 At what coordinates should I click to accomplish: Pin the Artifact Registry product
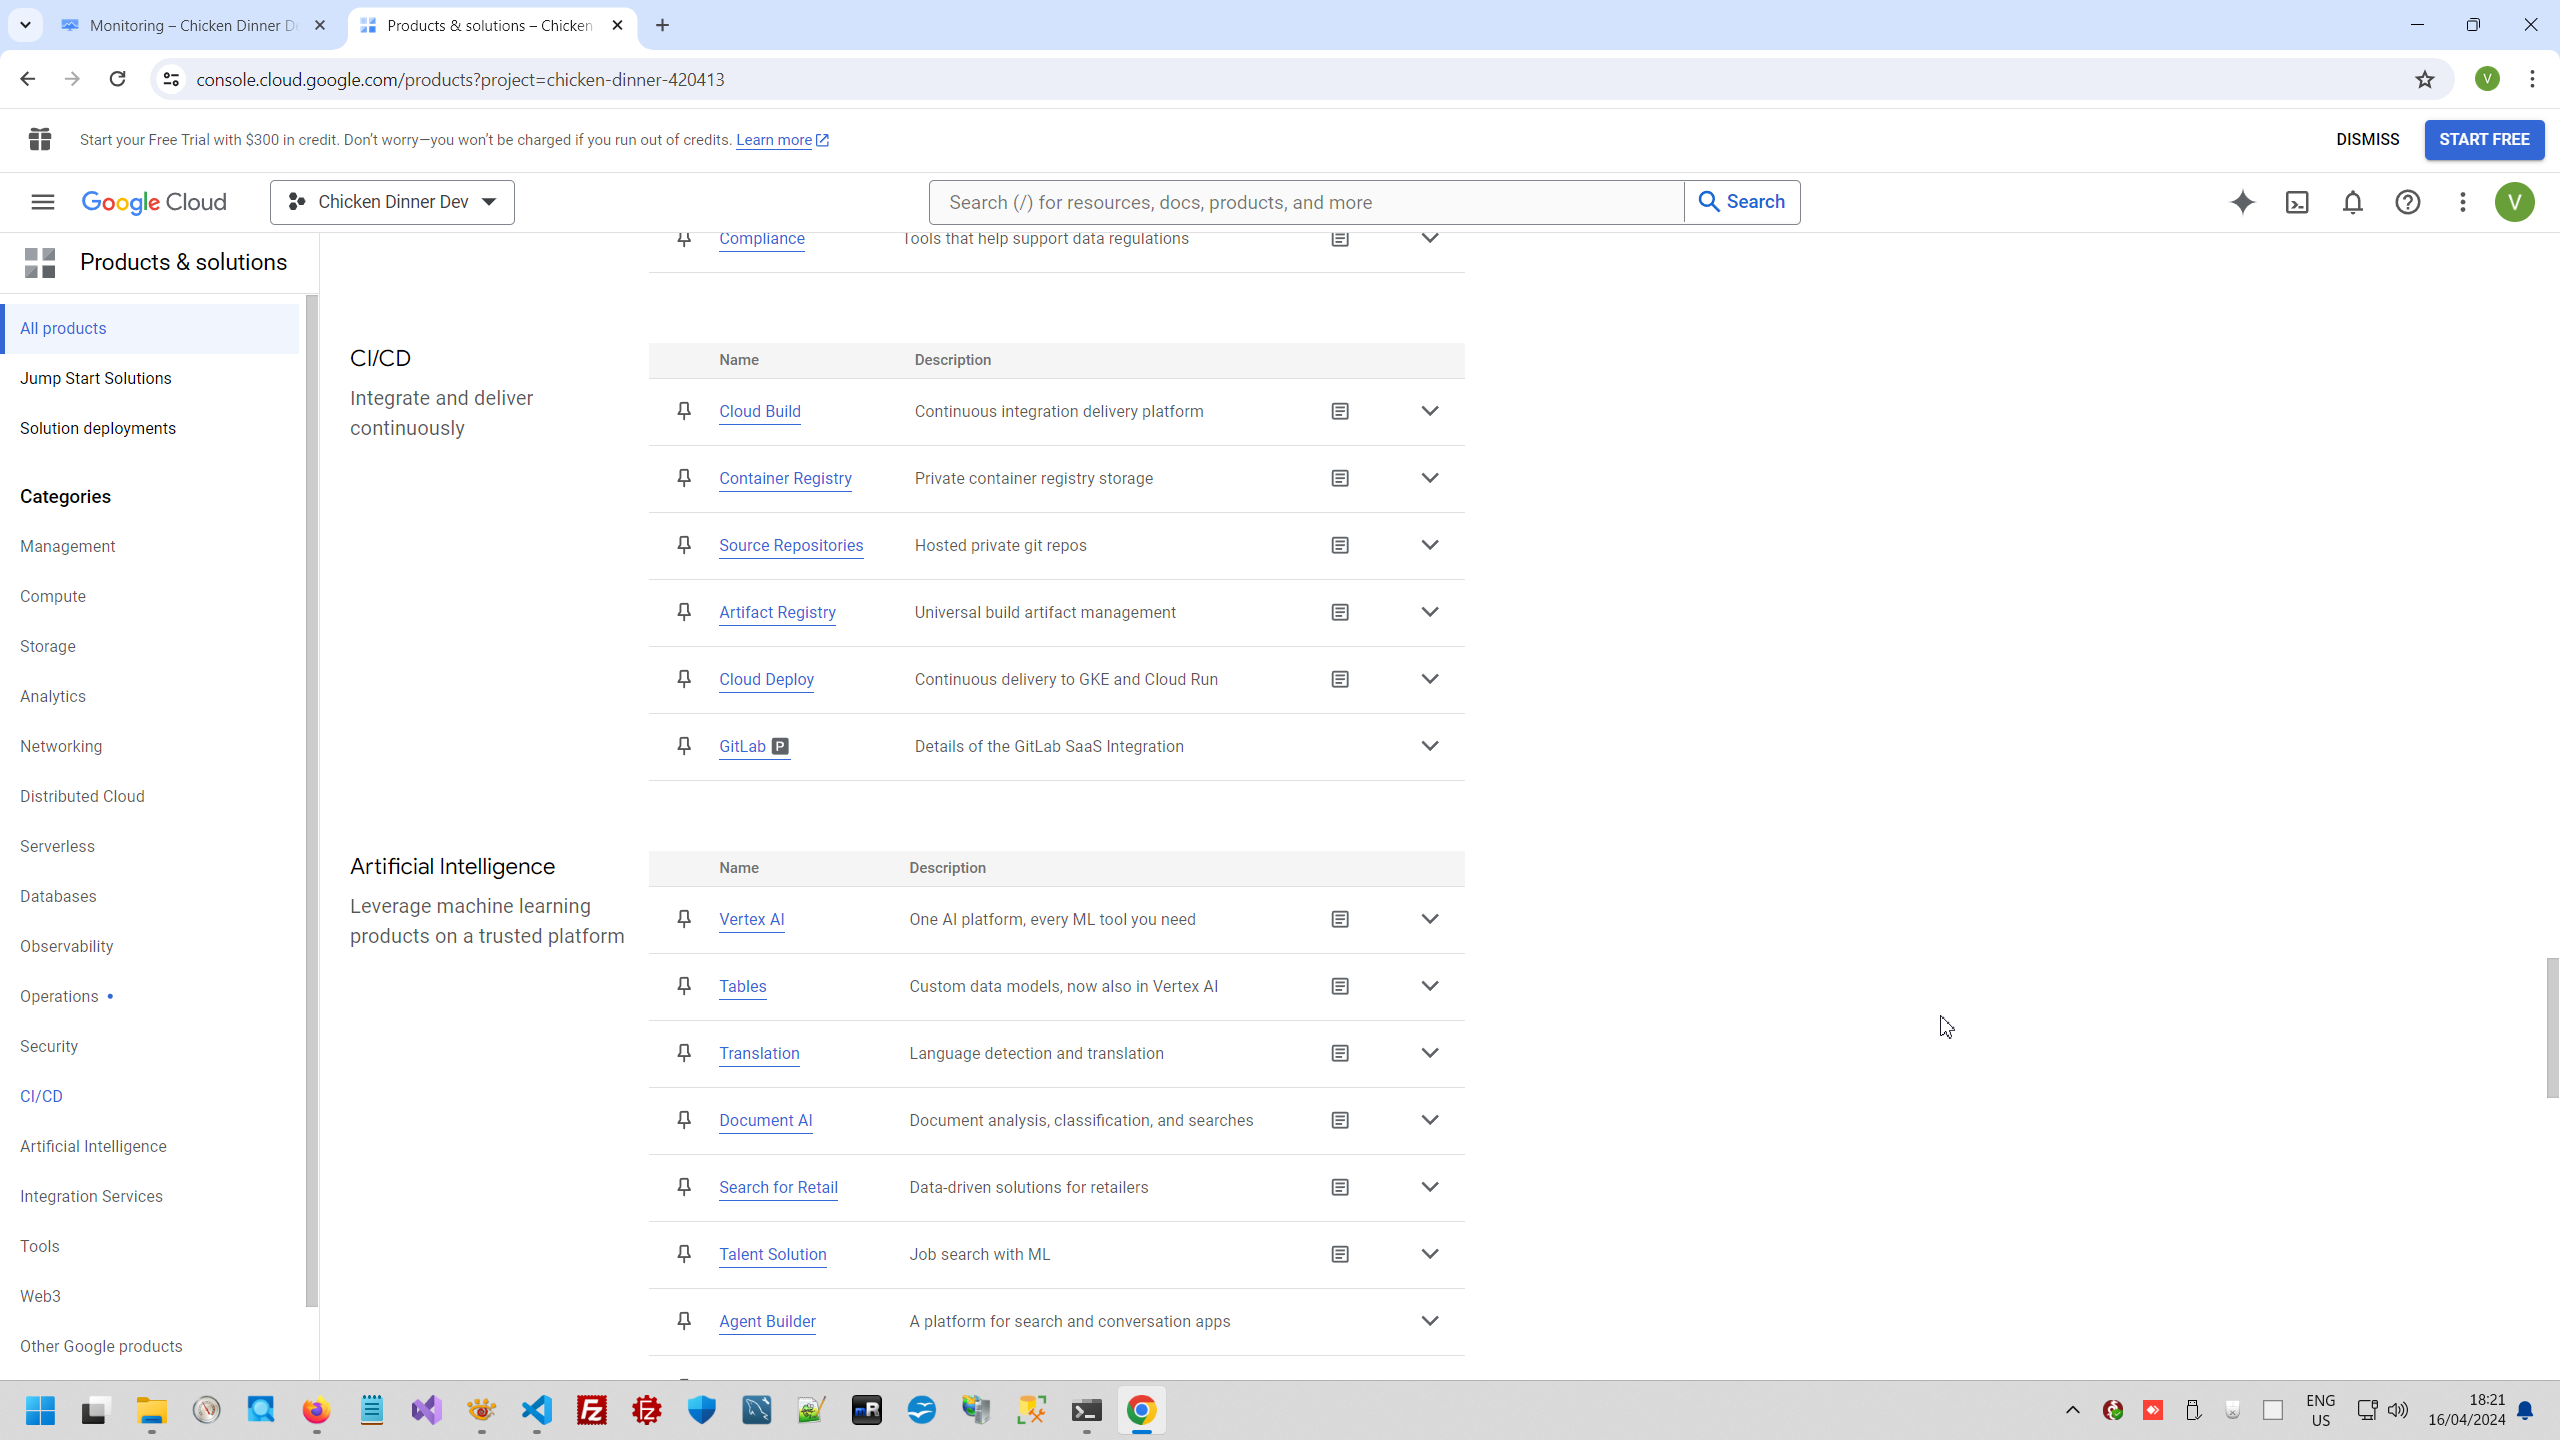click(x=684, y=612)
